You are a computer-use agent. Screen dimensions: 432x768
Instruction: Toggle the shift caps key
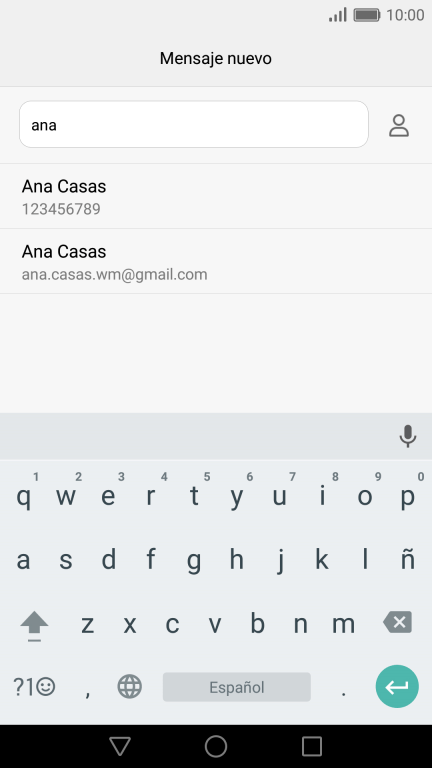(x=34, y=625)
